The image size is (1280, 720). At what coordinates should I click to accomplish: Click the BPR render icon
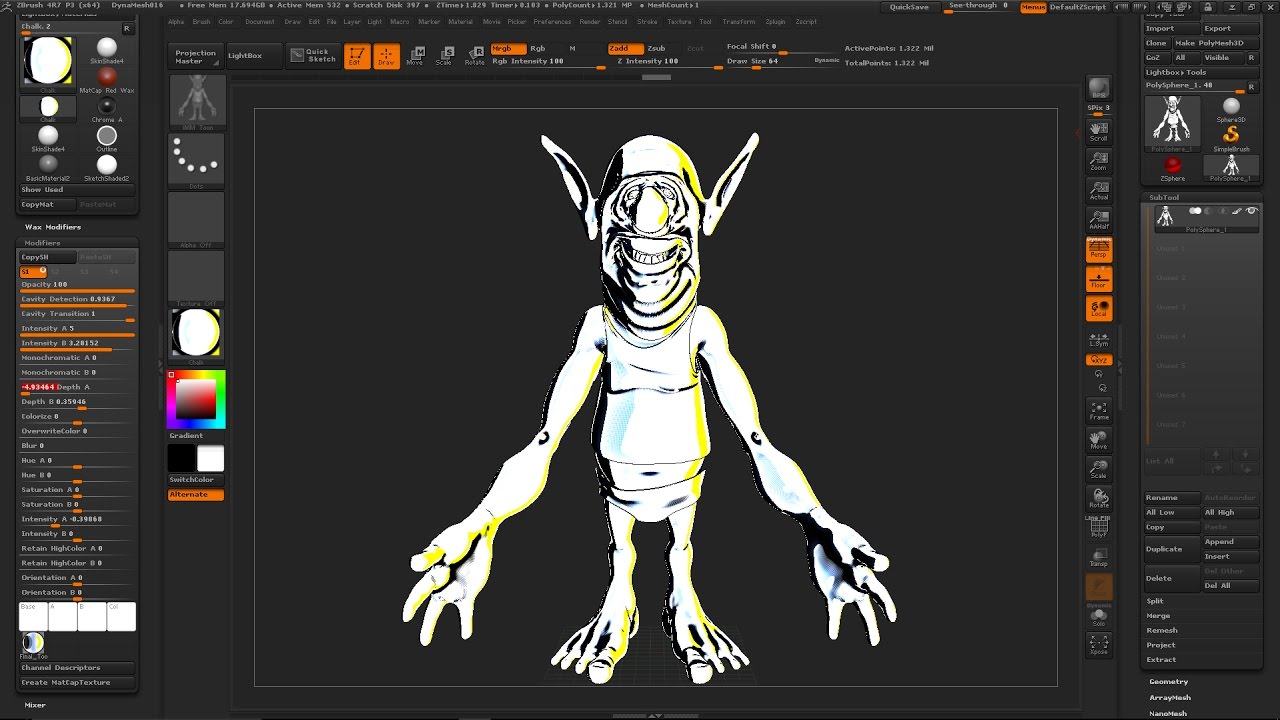tap(1099, 88)
